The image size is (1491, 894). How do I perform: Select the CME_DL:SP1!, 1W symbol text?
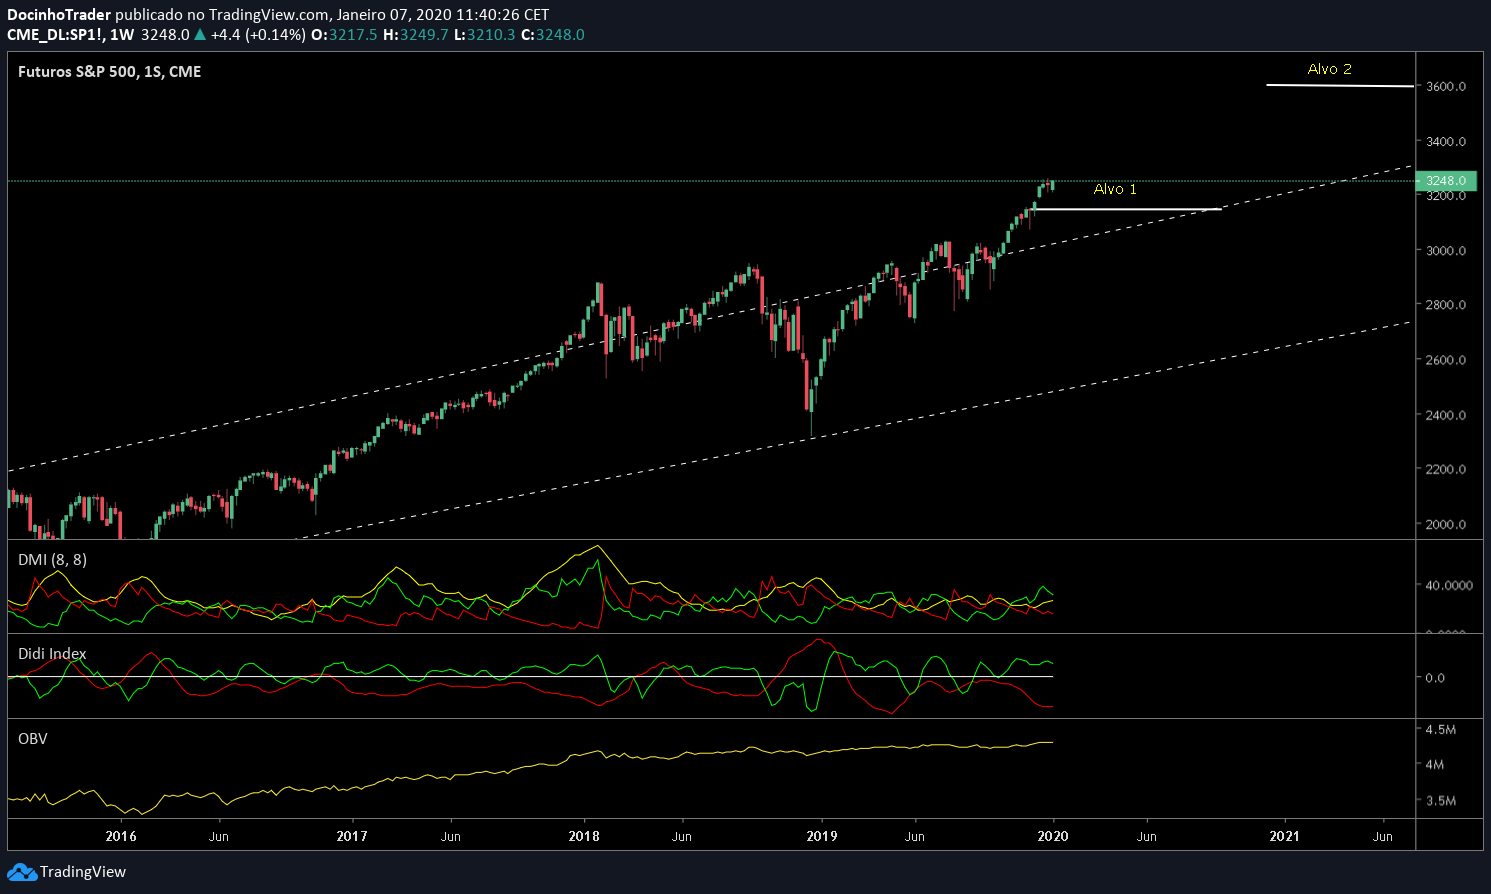71,35
